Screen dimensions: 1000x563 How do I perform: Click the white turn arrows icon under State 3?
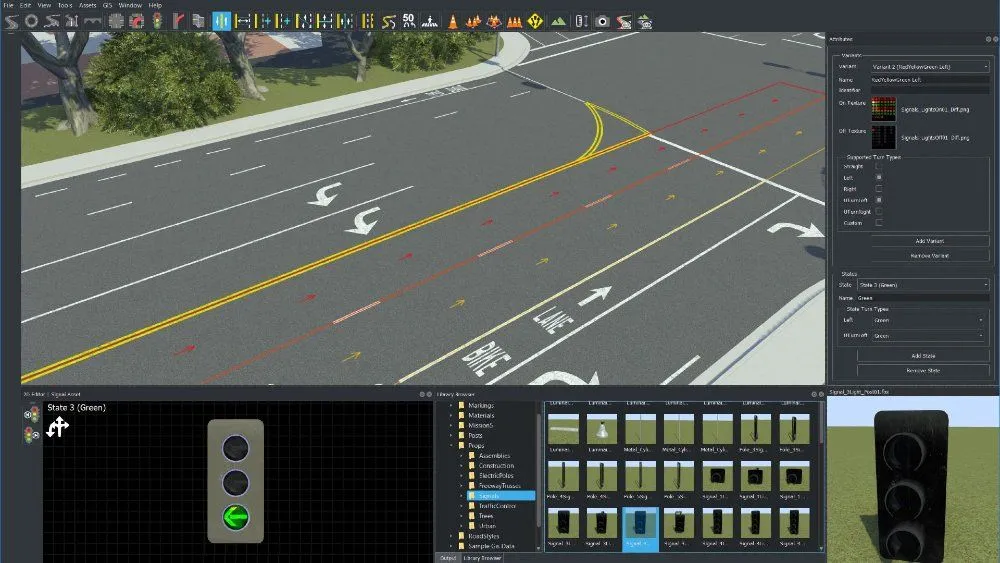[x=57, y=427]
